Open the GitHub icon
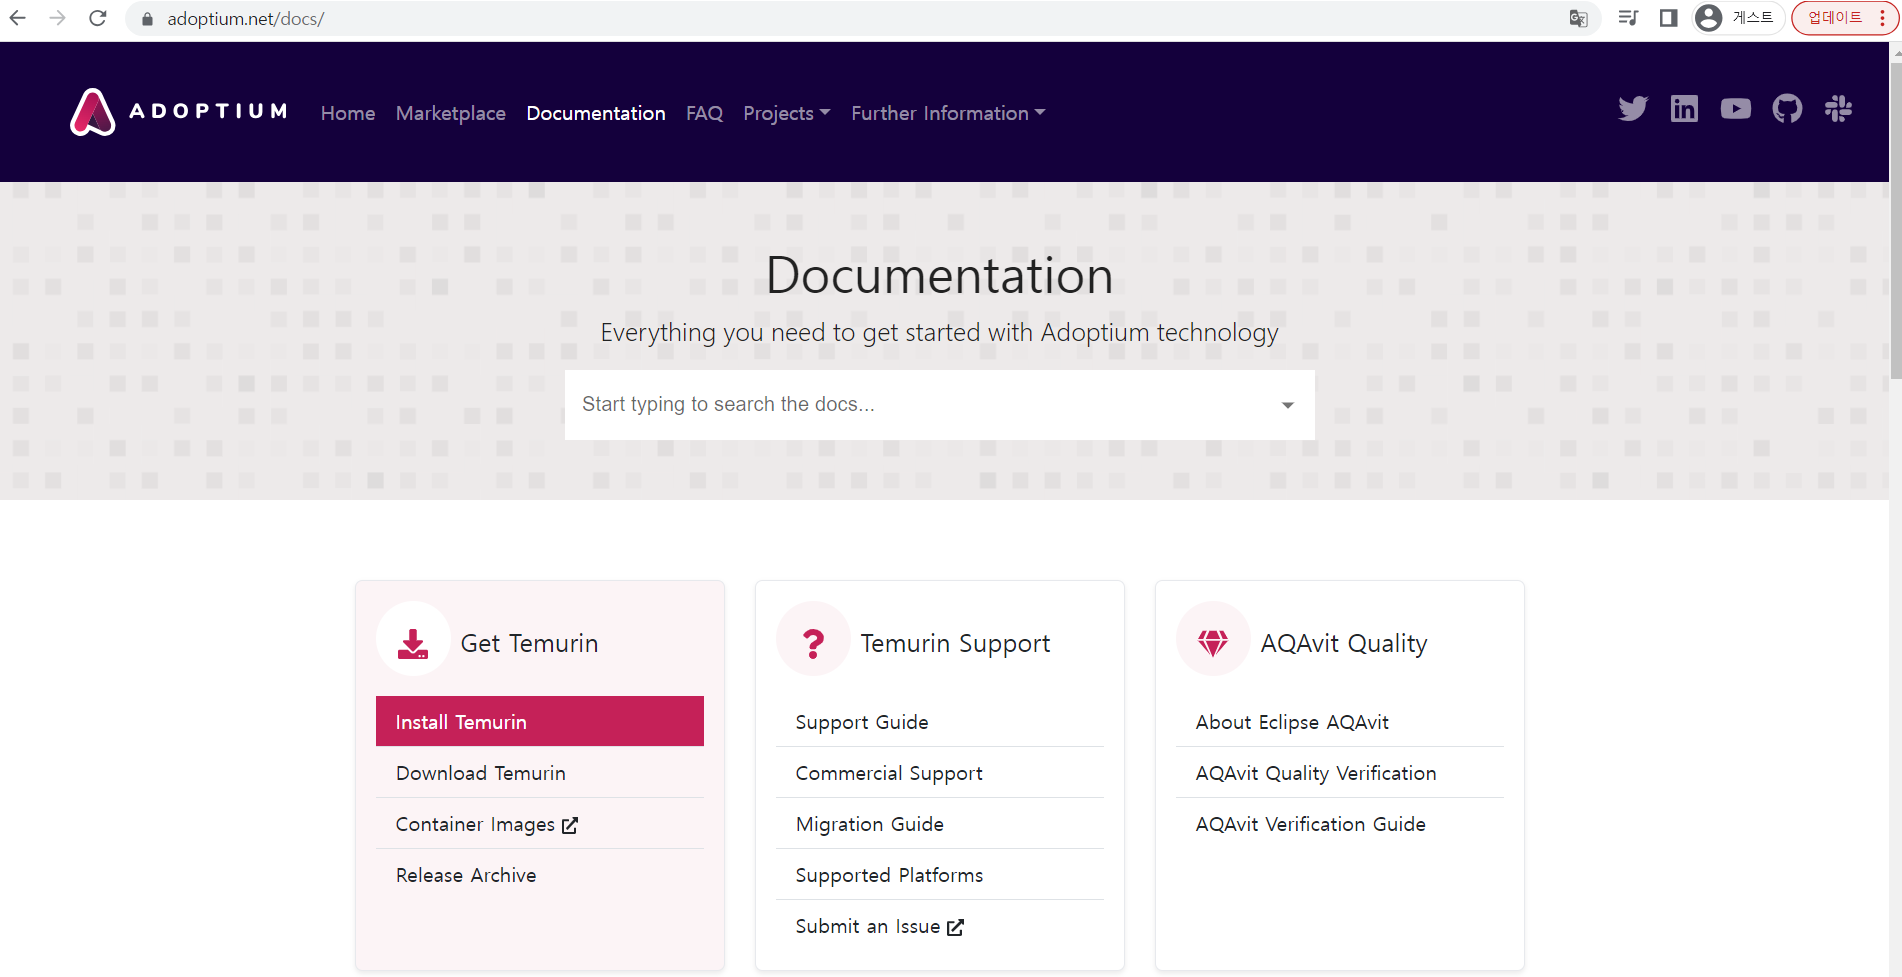Screen dimensions: 1902x977 click(x=1788, y=108)
